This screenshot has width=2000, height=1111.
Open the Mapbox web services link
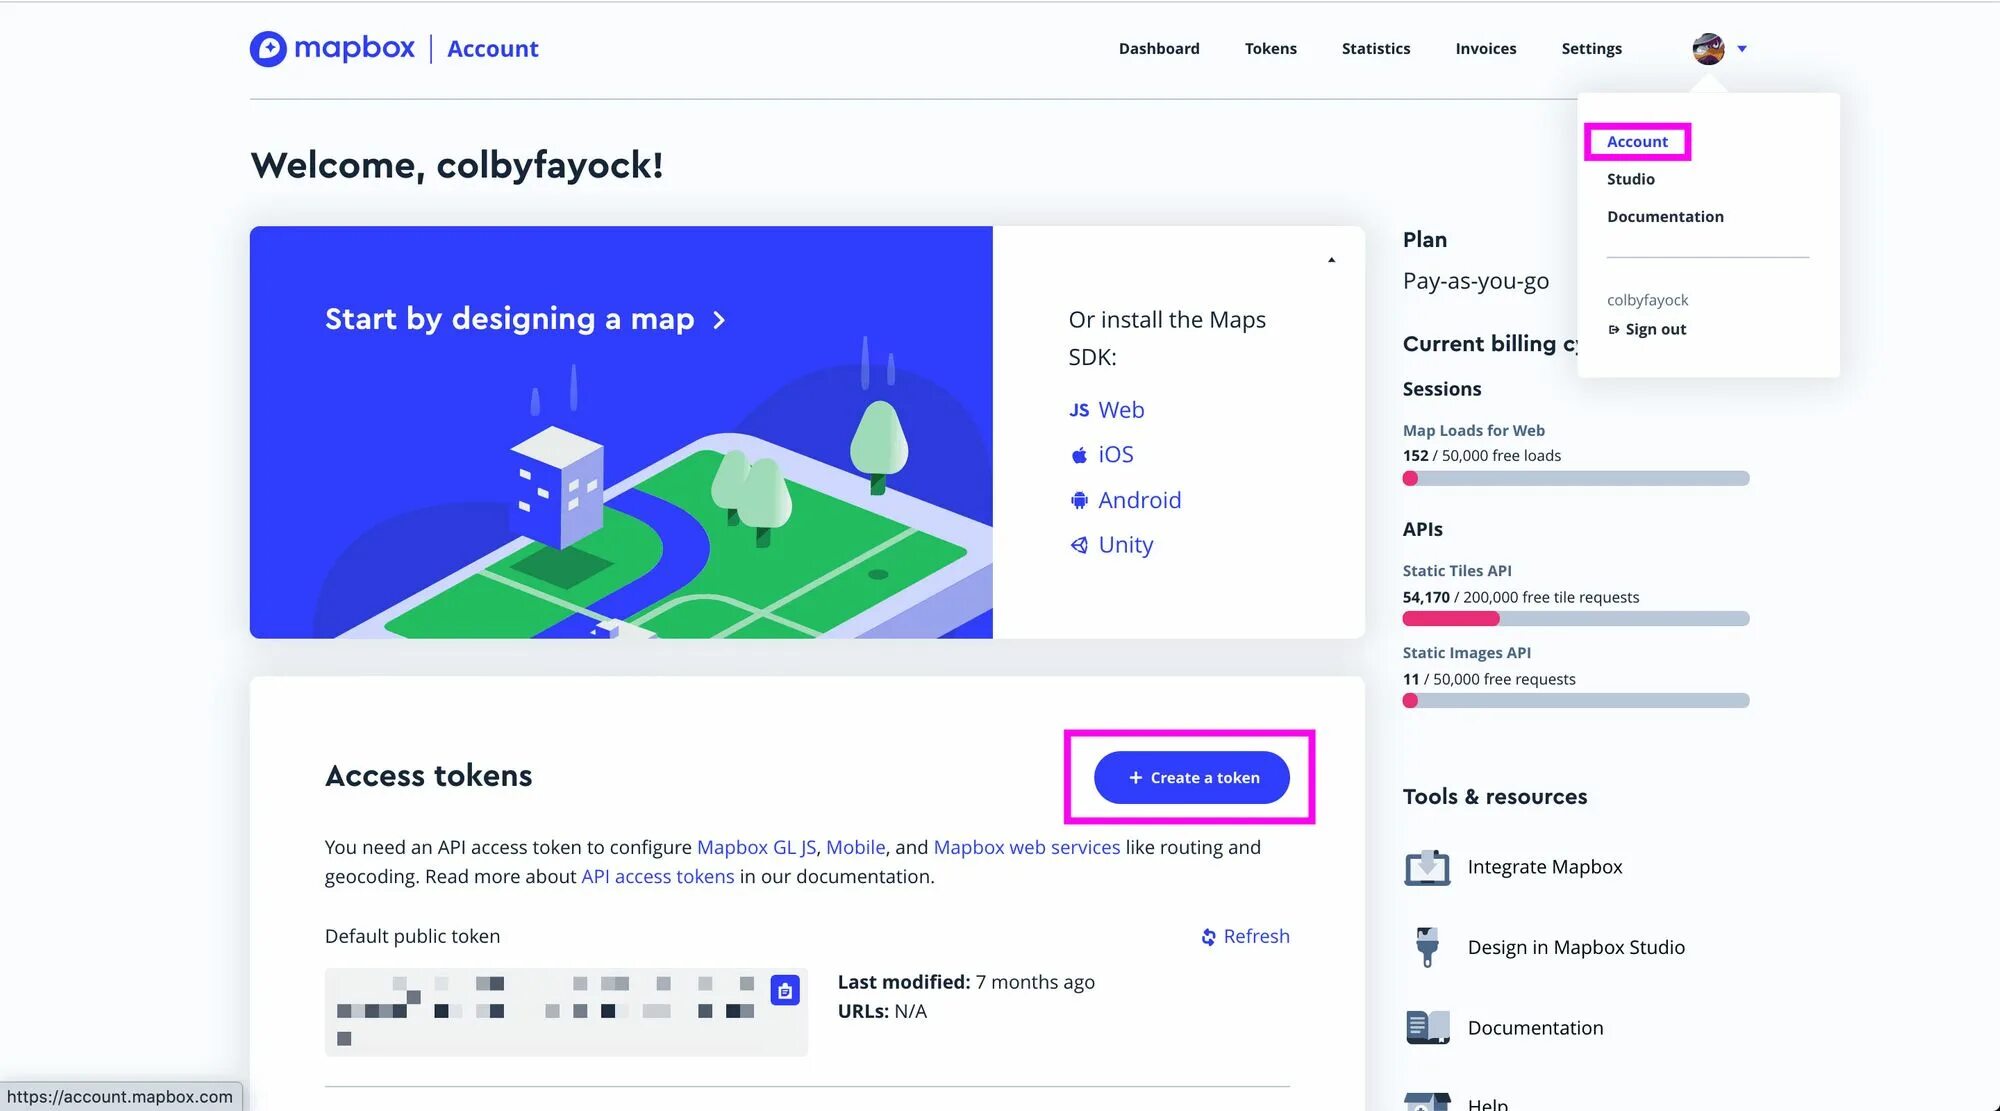tap(1026, 847)
